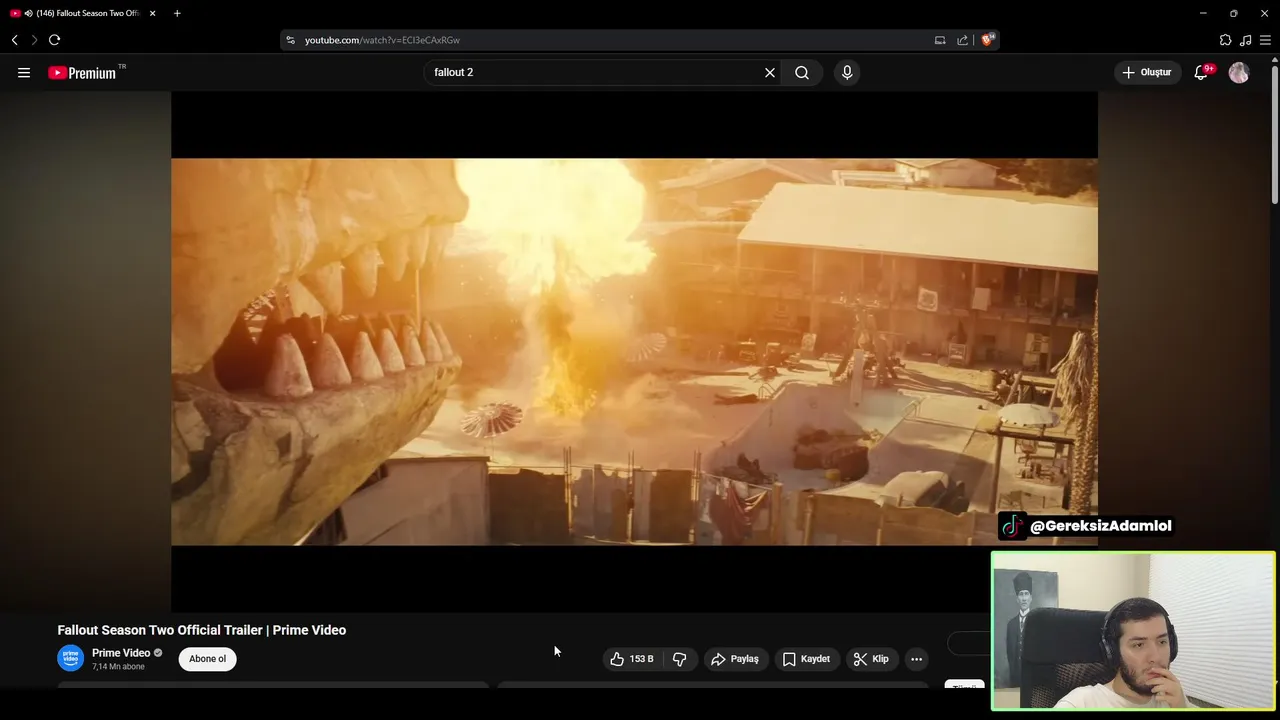This screenshot has height=720, width=1280.
Task: Go to YouTube Premium home logo
Action: [82, 73]
